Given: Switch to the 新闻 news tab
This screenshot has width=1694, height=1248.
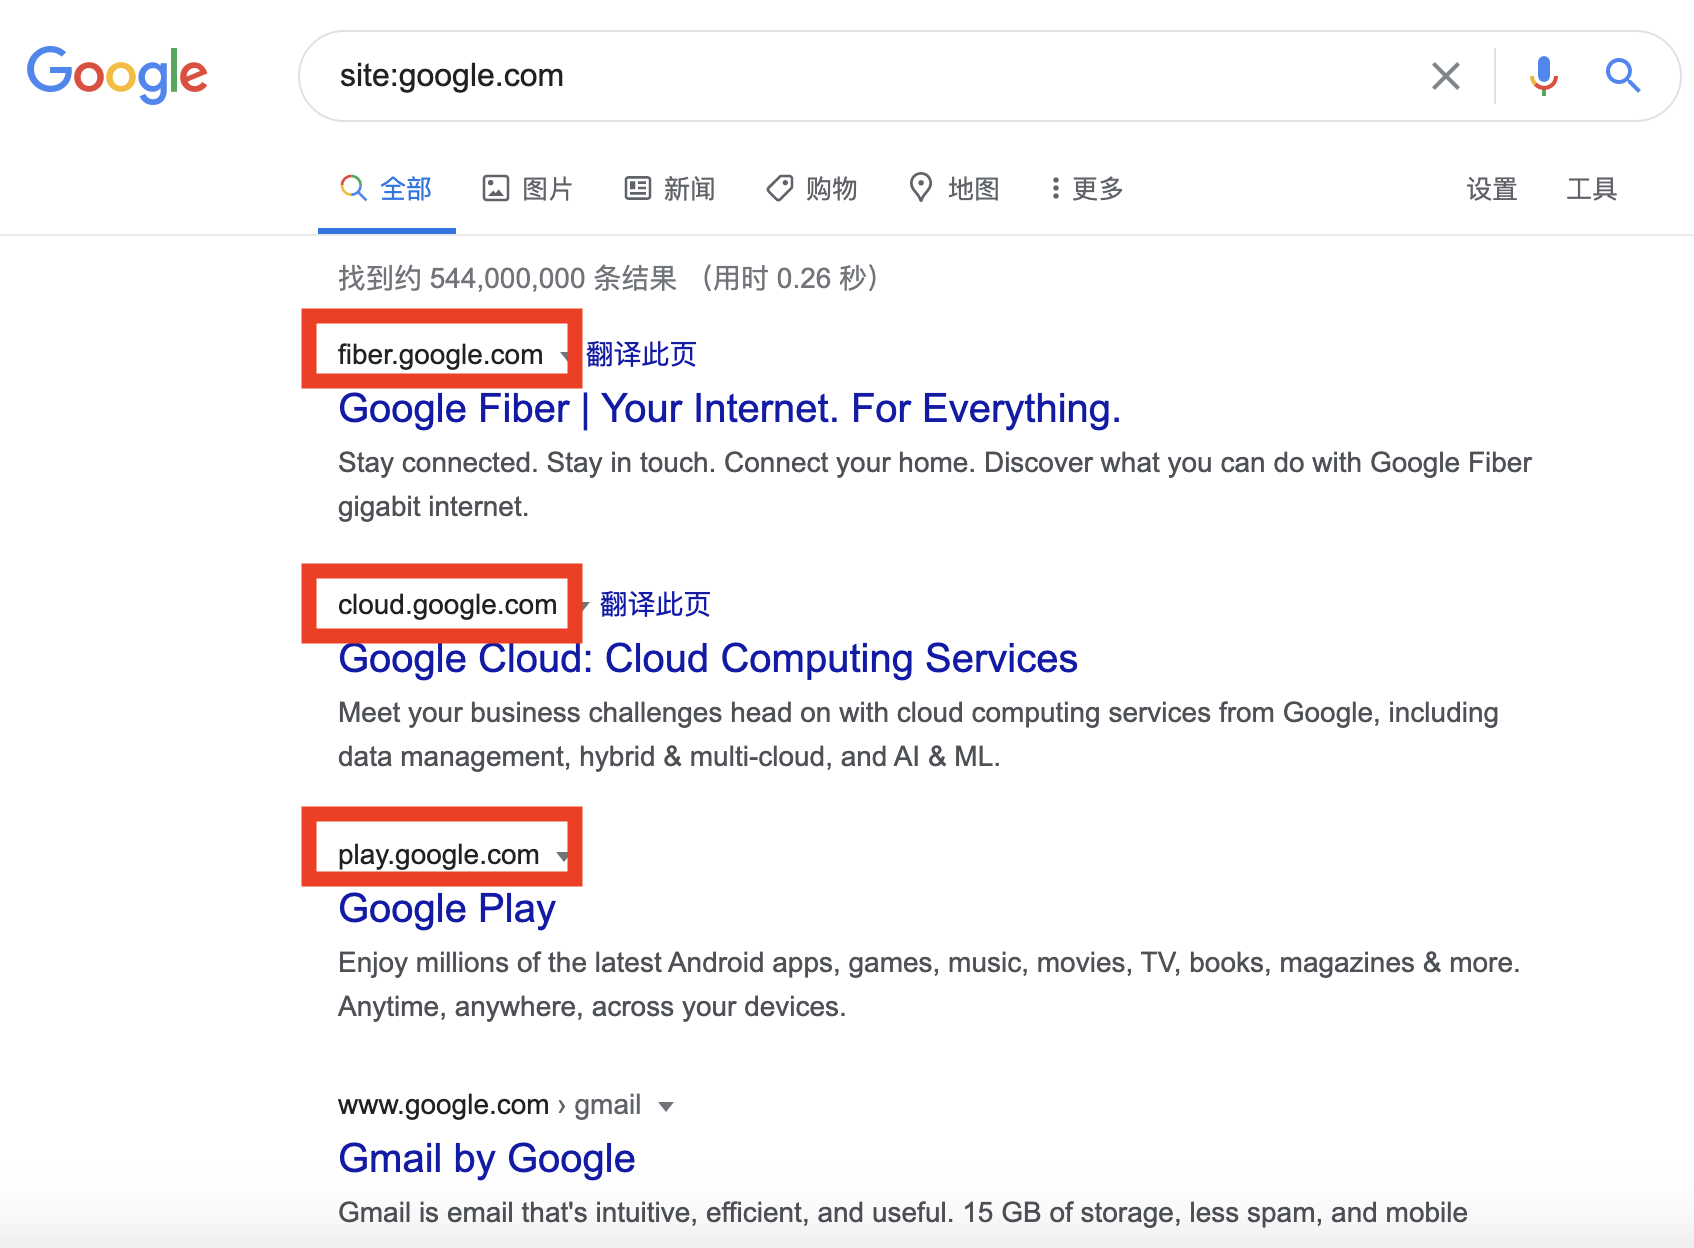Looking at the screenshot, I should pyautogui.click(x=669, y=189).
